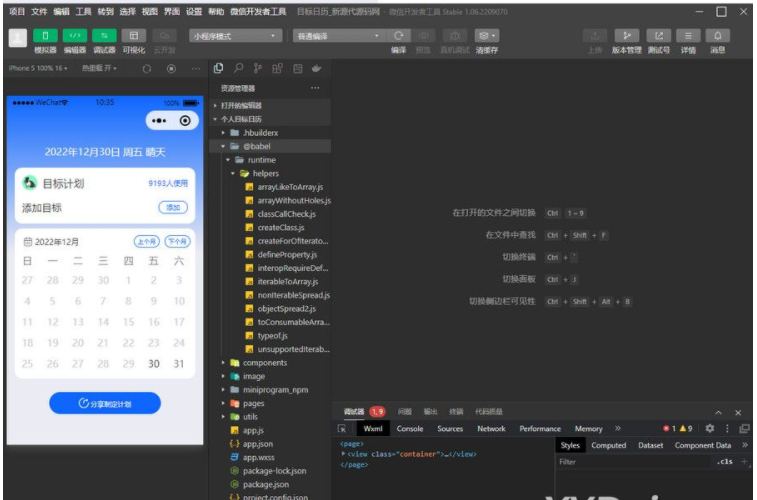Open the search icon in sidebar

pos(238,69)
